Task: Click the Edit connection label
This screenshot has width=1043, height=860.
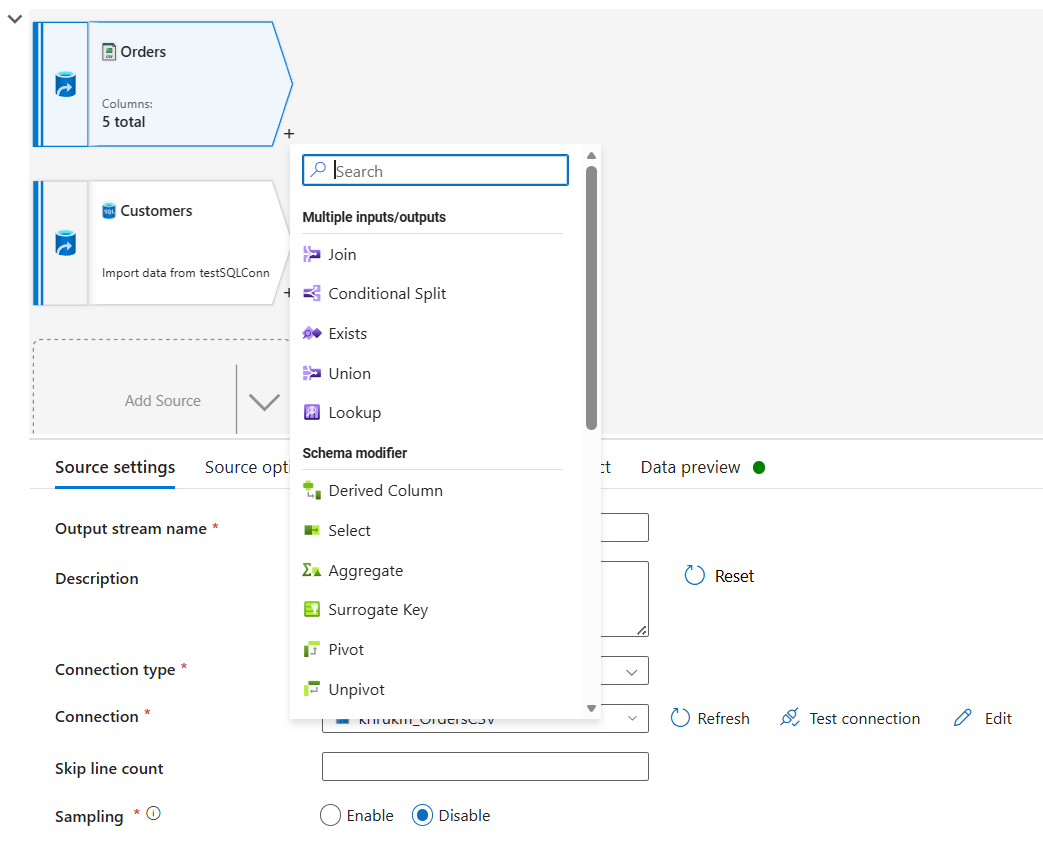Action: click(998, 718)
